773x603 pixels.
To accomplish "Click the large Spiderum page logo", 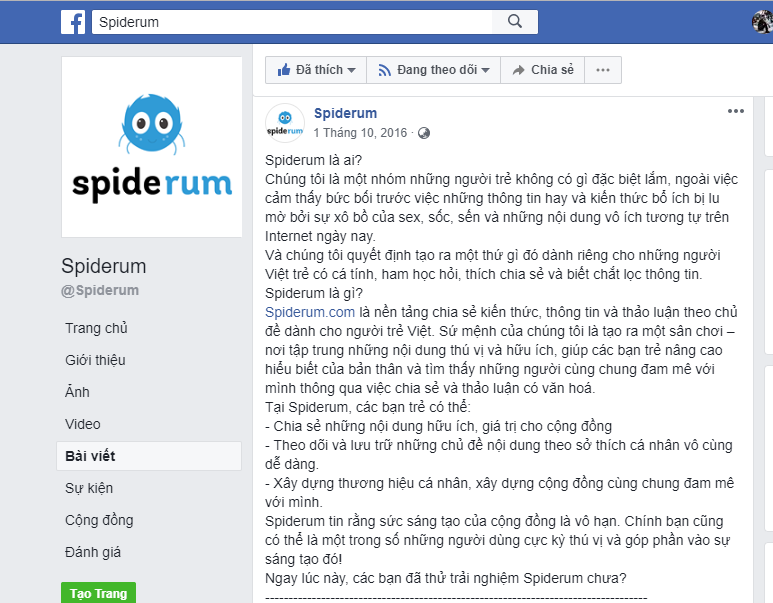I will coord(152,147).
